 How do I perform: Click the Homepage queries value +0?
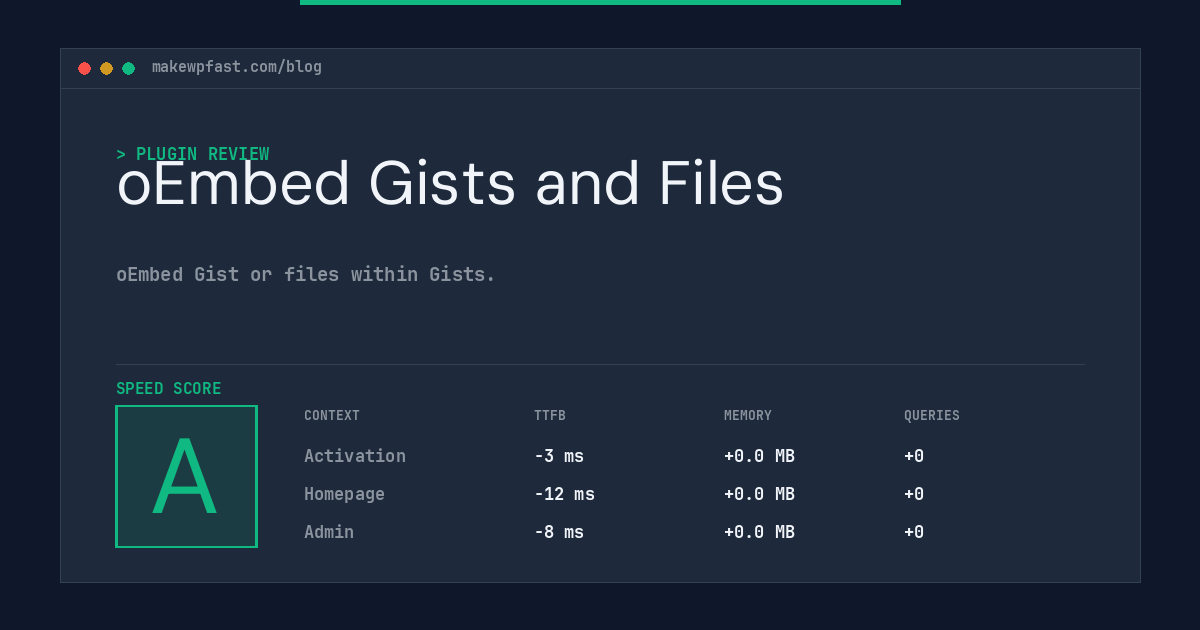point(914,494)
